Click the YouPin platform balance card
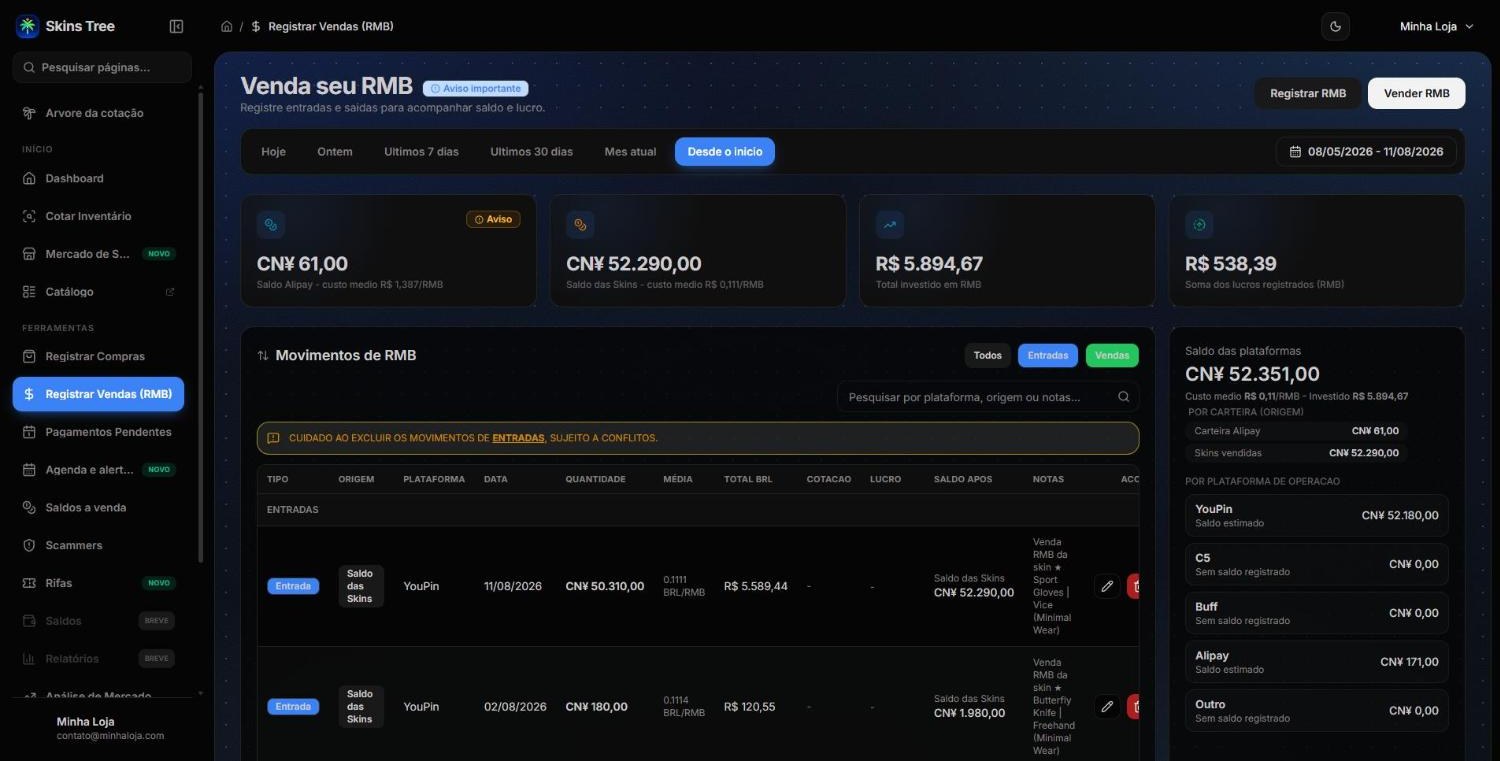Viewport: 1500px width, 761px height. pyautogui.click(x=1317, y=515)
